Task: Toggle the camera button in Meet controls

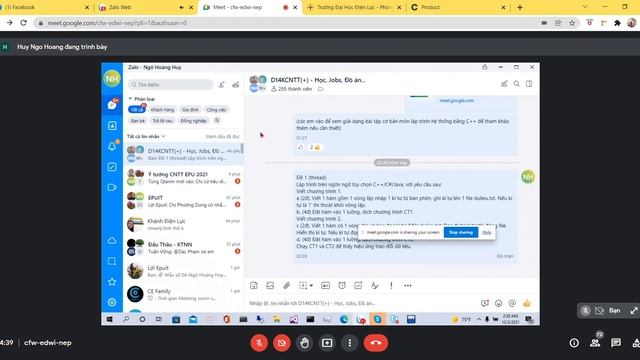Action: [x=282, y=343]
